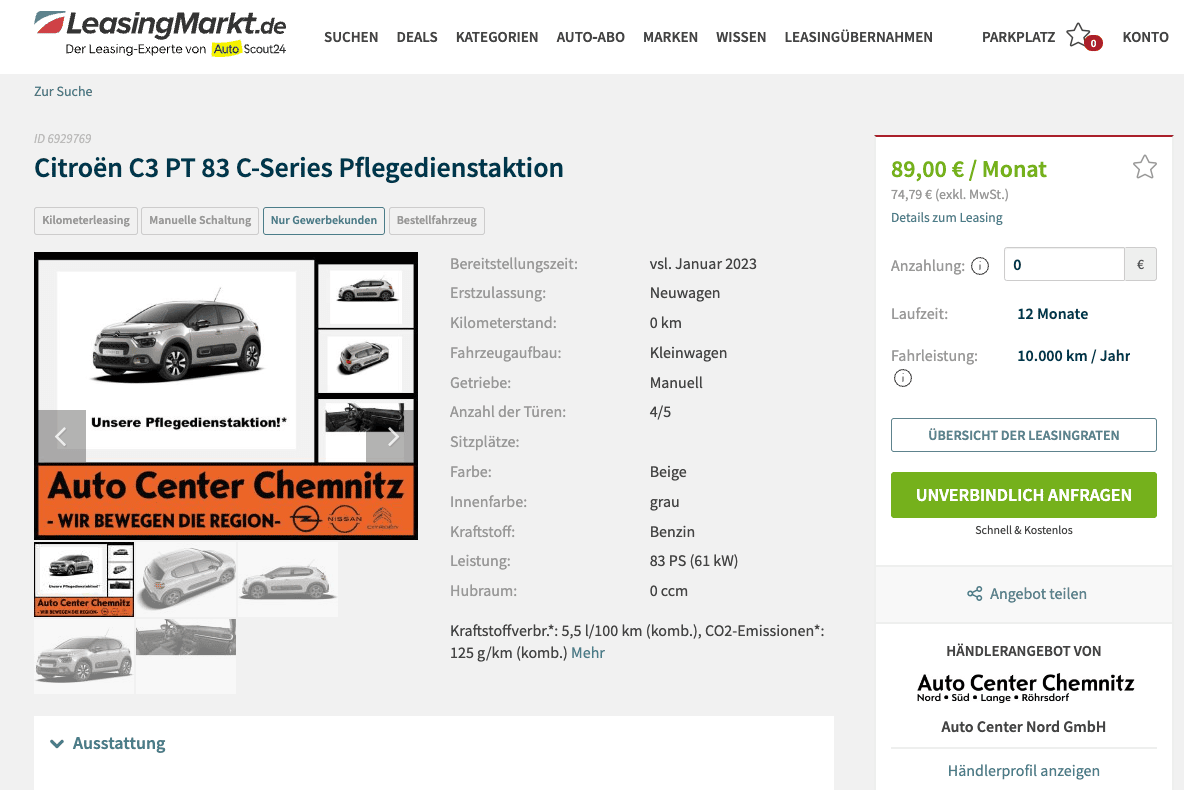
Task: Click UNVERBINDLICH ANFRAGEN button
Action: [x=1023, y=495]
